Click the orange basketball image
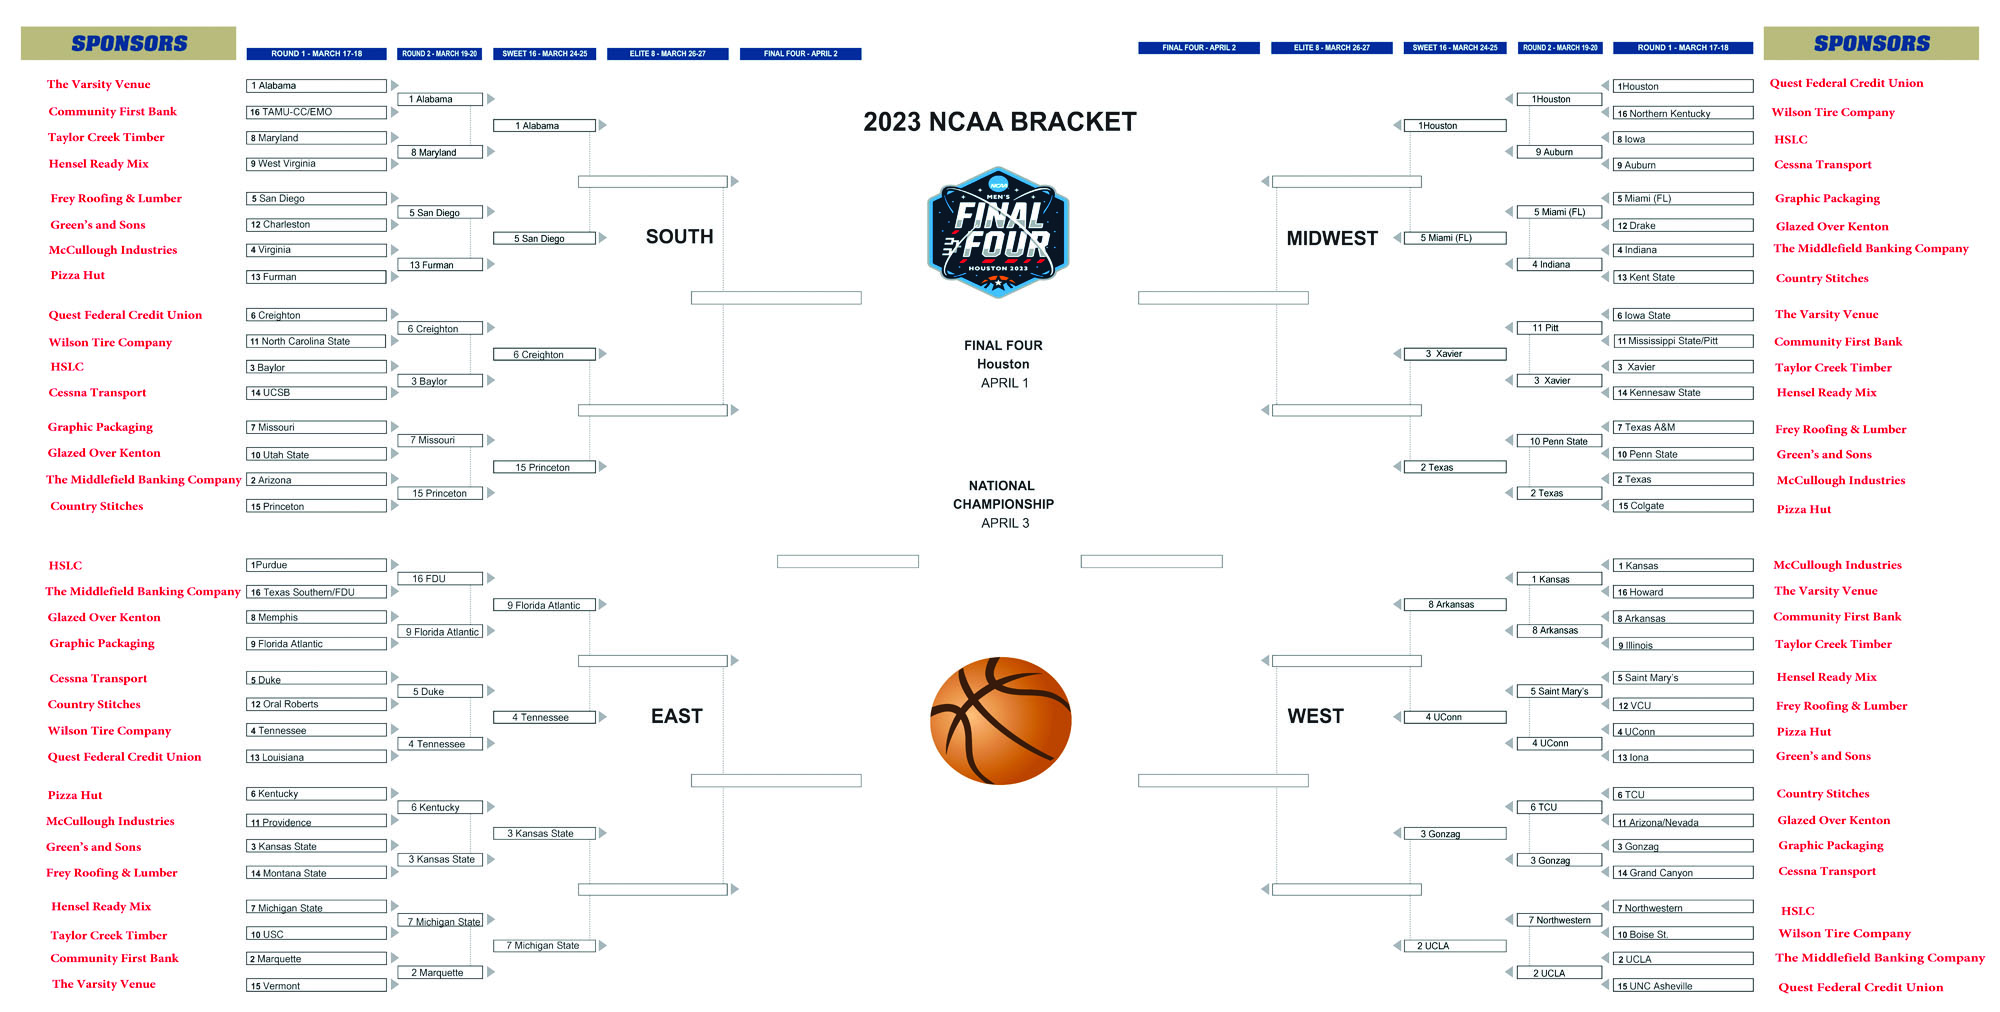Image resolution: width=2000 pixels, height=1012 pixels. click(x=1000, y=720)
